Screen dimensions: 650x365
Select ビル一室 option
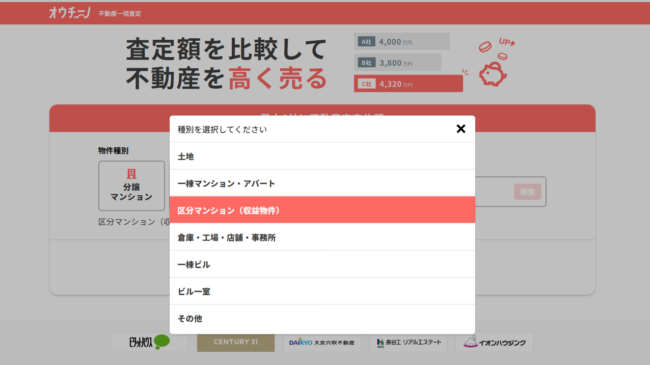(322, 291)
